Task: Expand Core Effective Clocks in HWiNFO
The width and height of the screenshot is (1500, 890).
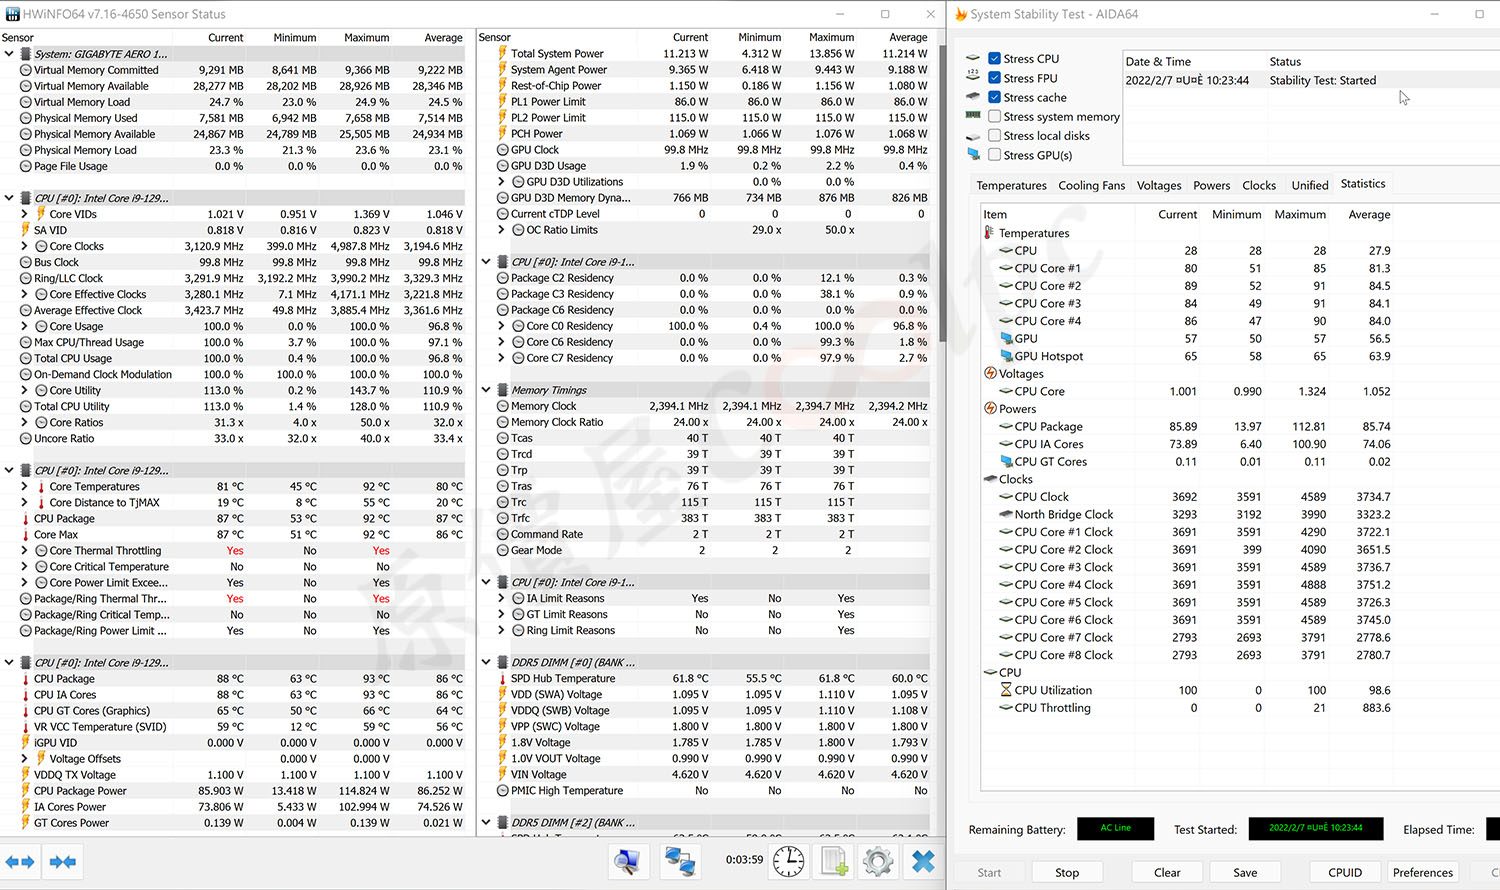Action: (24, 294)
